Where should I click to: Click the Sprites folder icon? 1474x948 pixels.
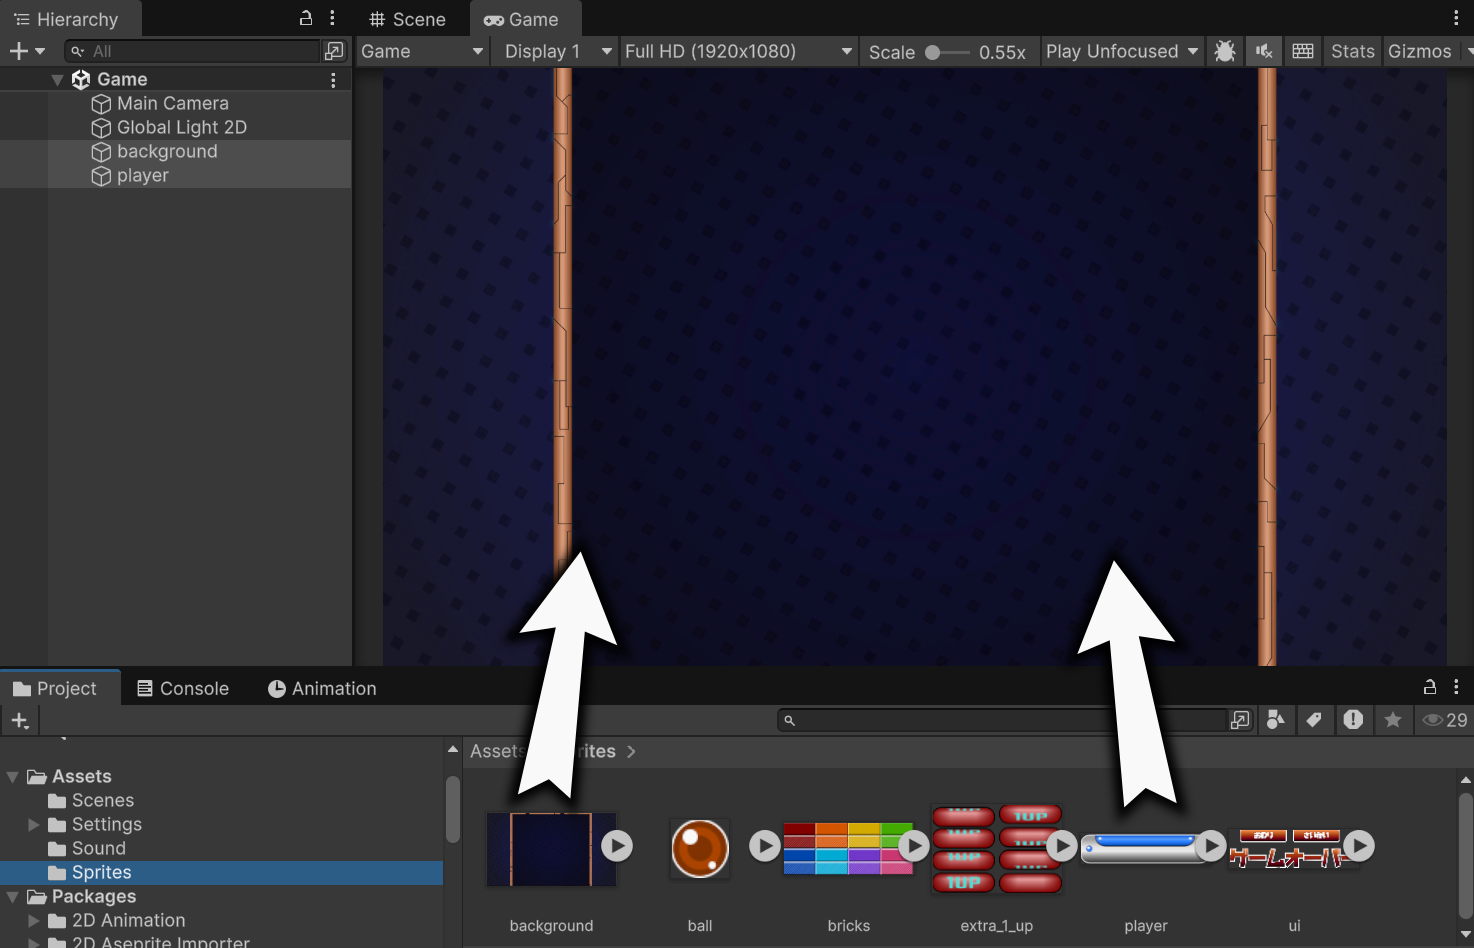coord(57,873)
